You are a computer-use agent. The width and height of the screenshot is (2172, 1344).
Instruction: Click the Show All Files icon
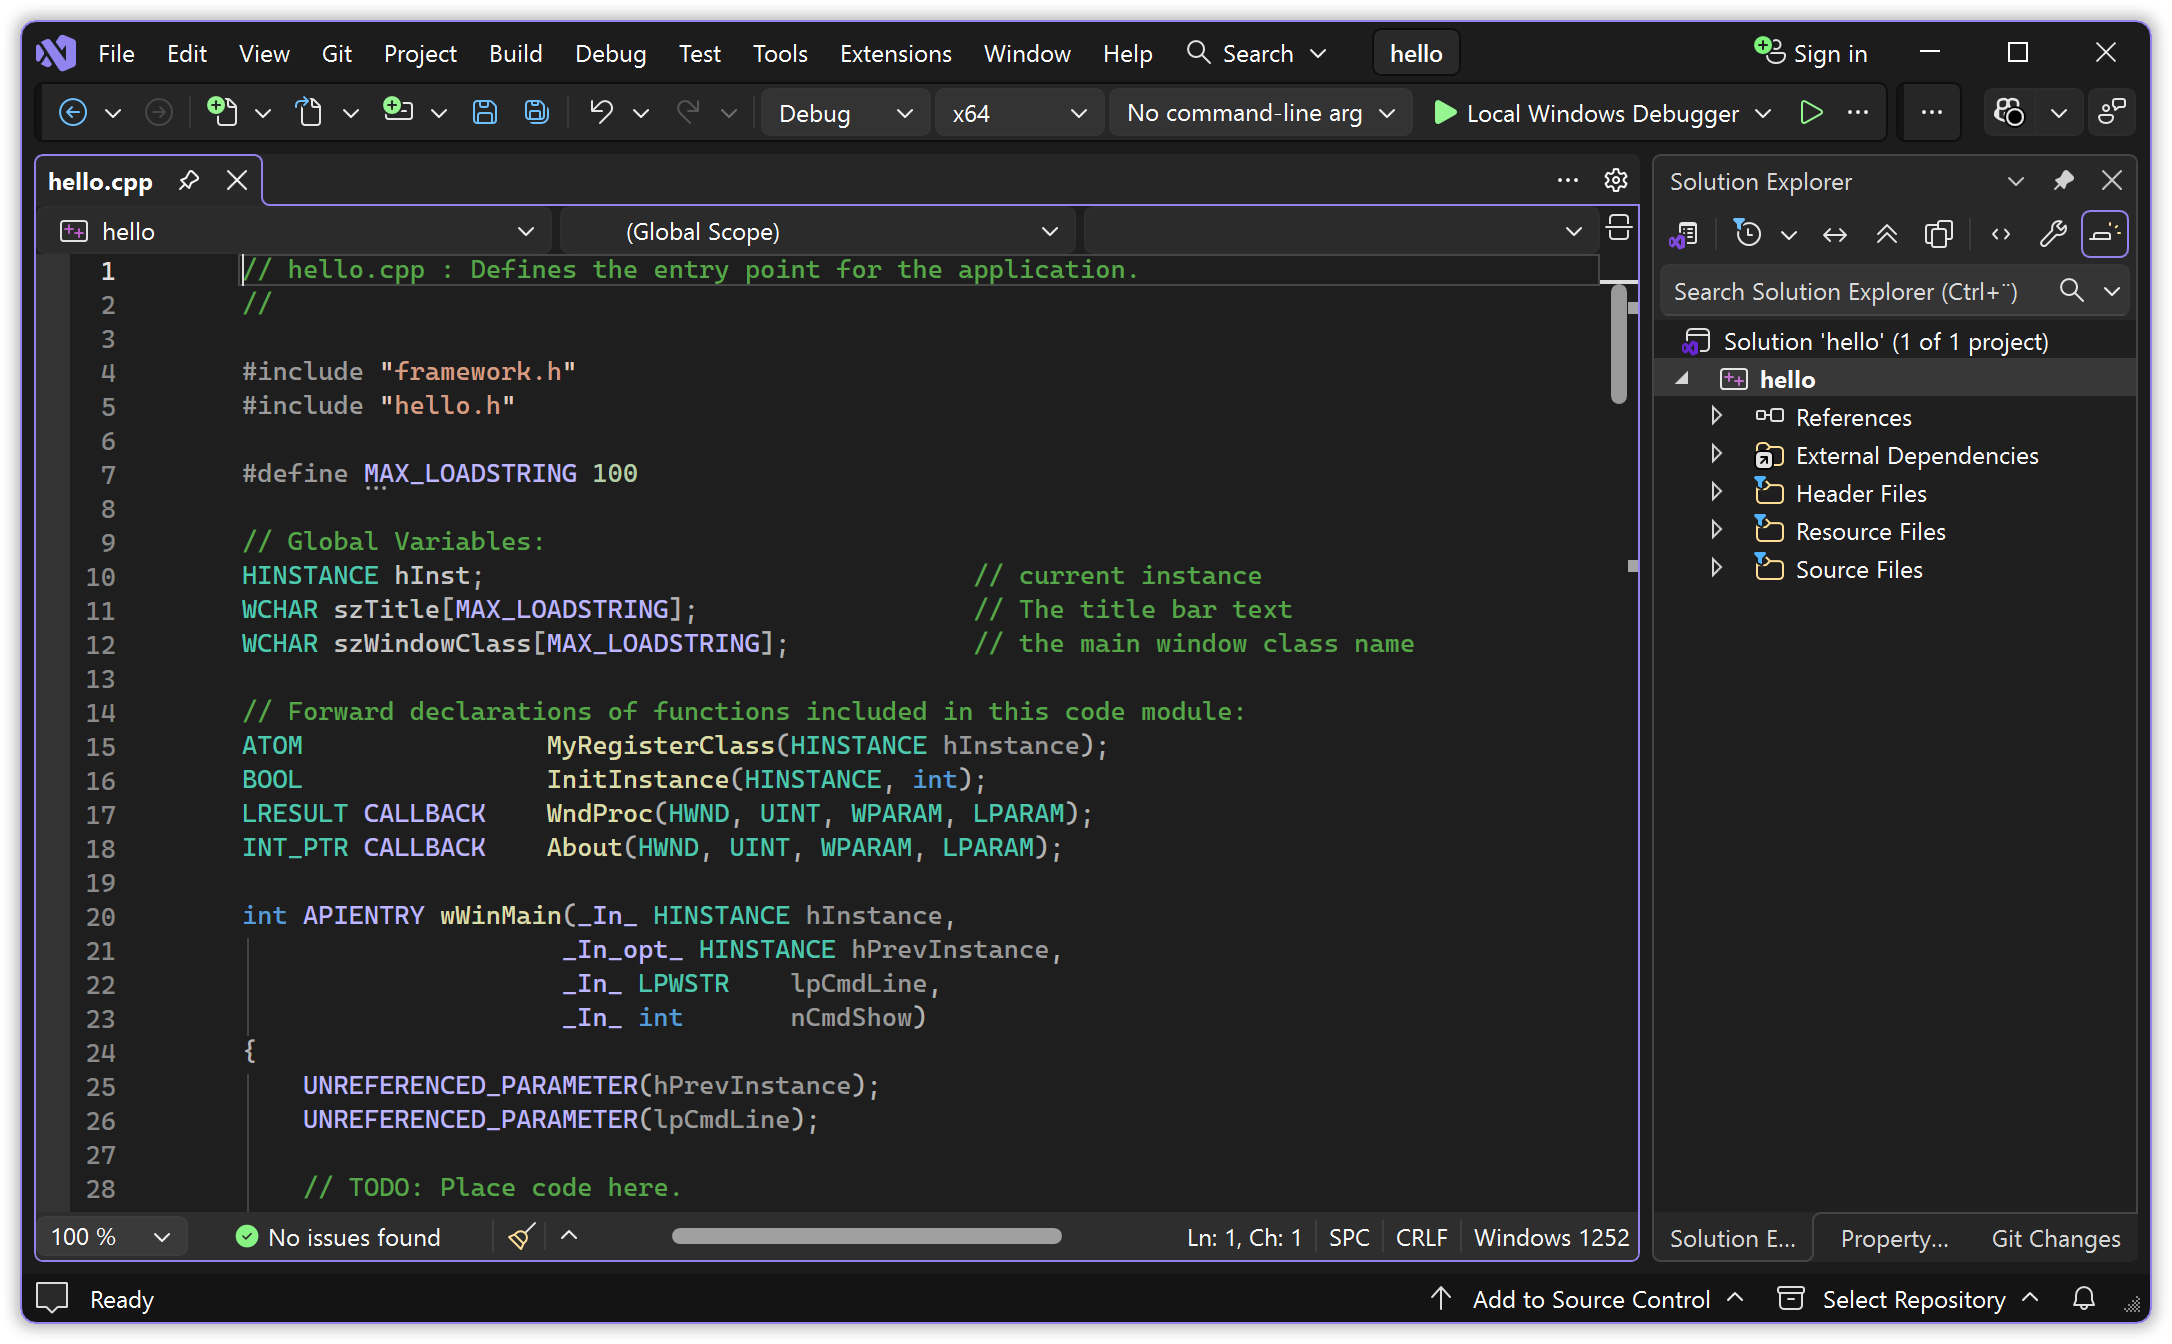coord(1938,234)
